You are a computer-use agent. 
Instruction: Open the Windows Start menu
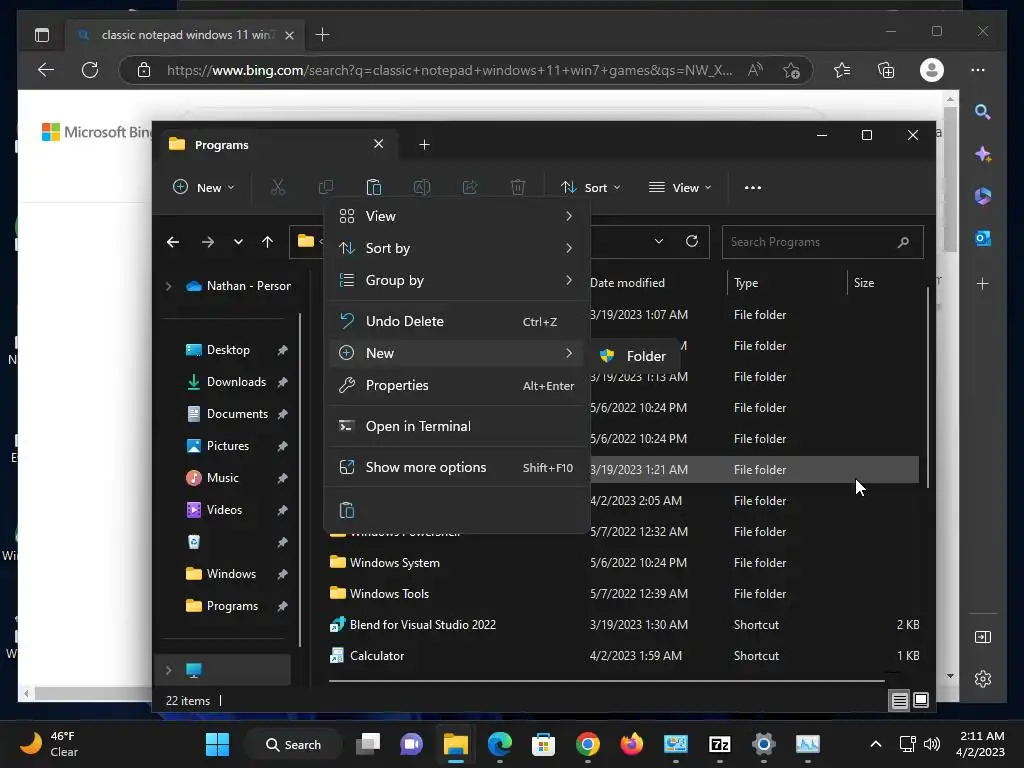217,744
